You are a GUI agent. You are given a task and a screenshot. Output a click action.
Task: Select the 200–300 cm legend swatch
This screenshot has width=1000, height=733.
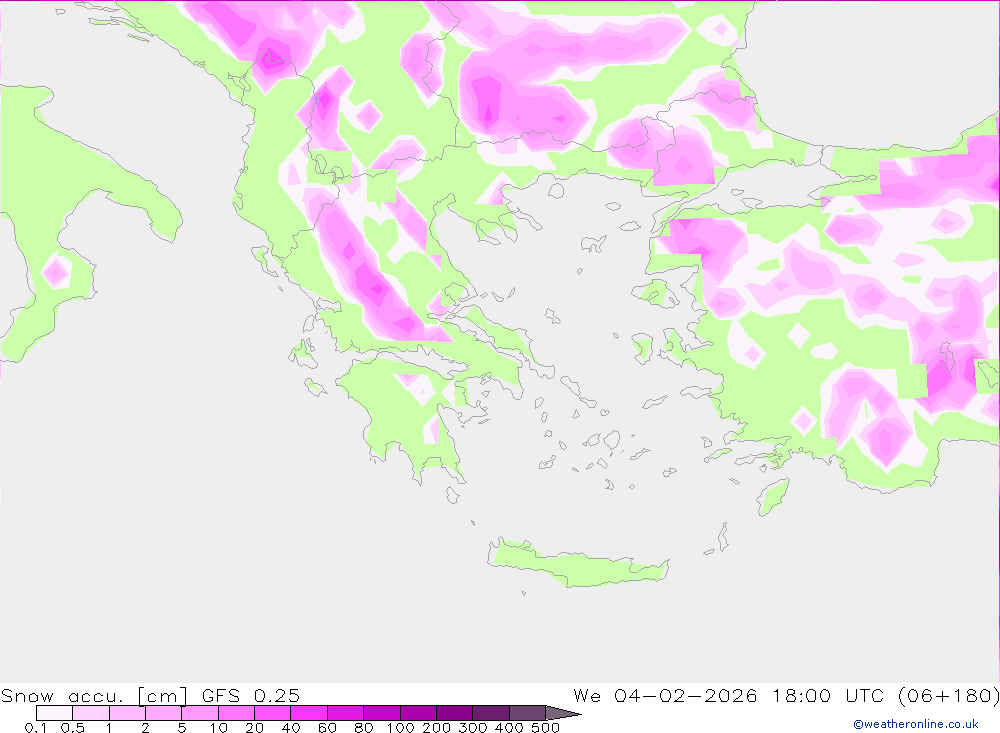pos(454,713)
